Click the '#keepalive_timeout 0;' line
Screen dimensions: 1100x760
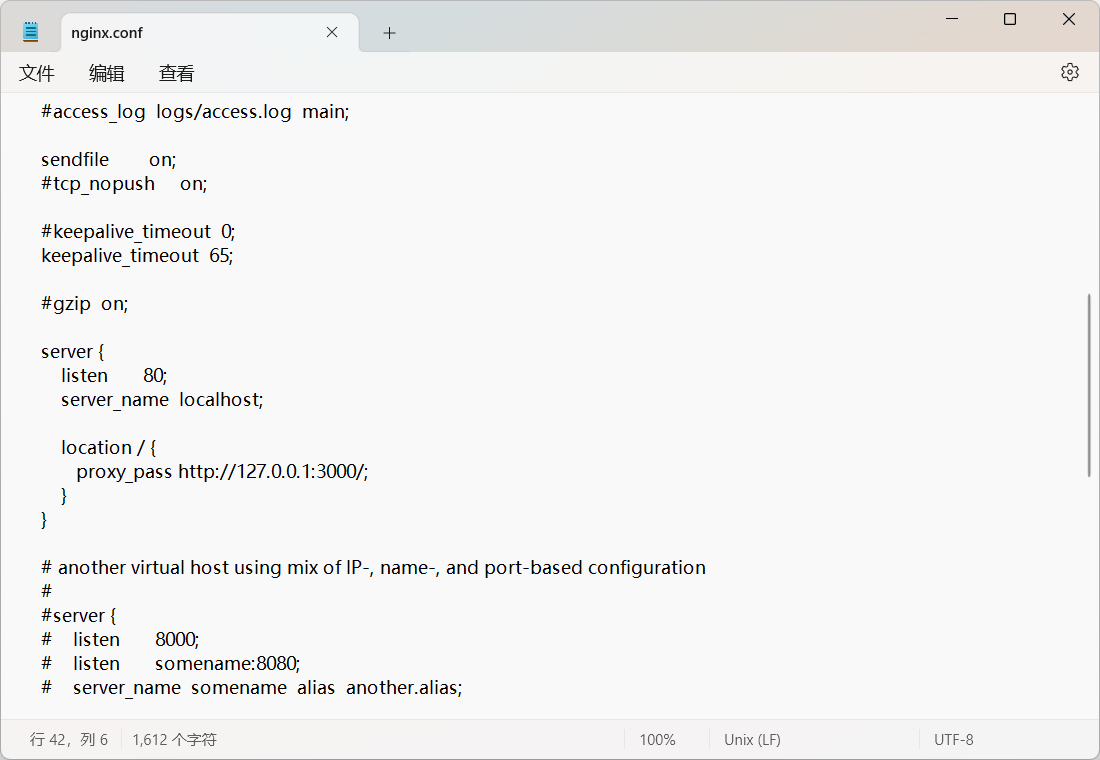[138, 232]
